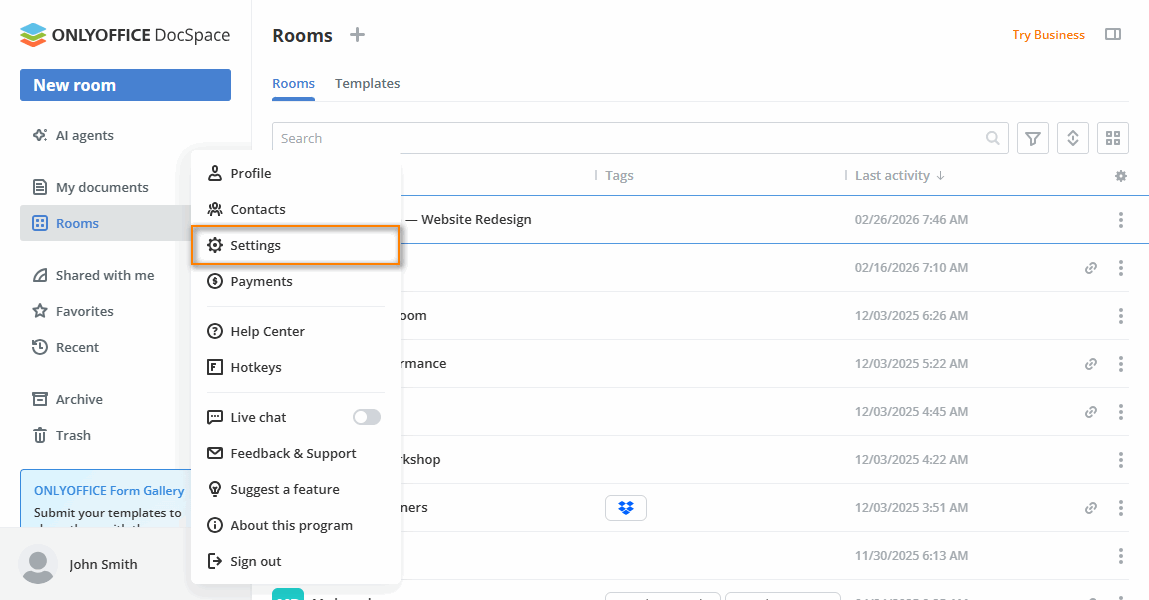
Task: Click the Dropbox icon in Tags column
Action: tap(625, 507)
